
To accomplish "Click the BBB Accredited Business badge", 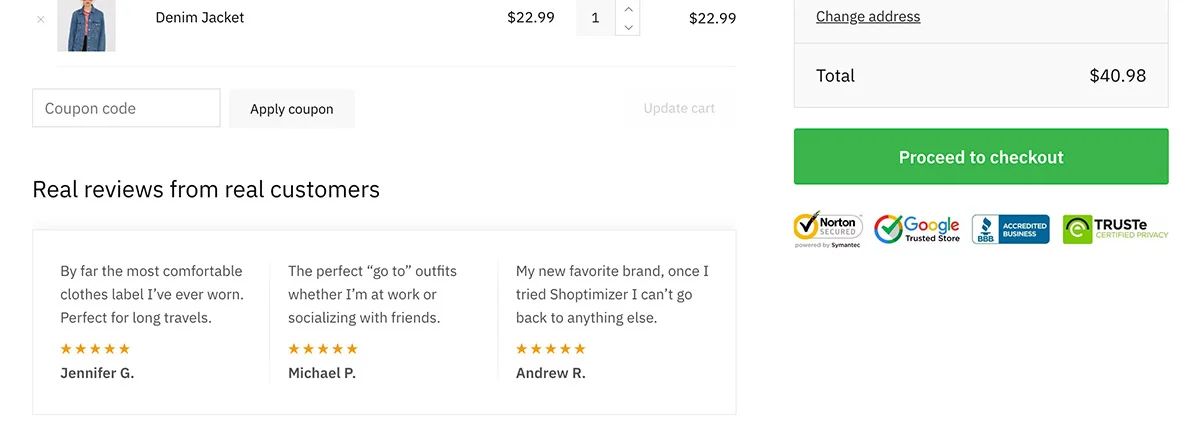I will tap(1010, 229).
